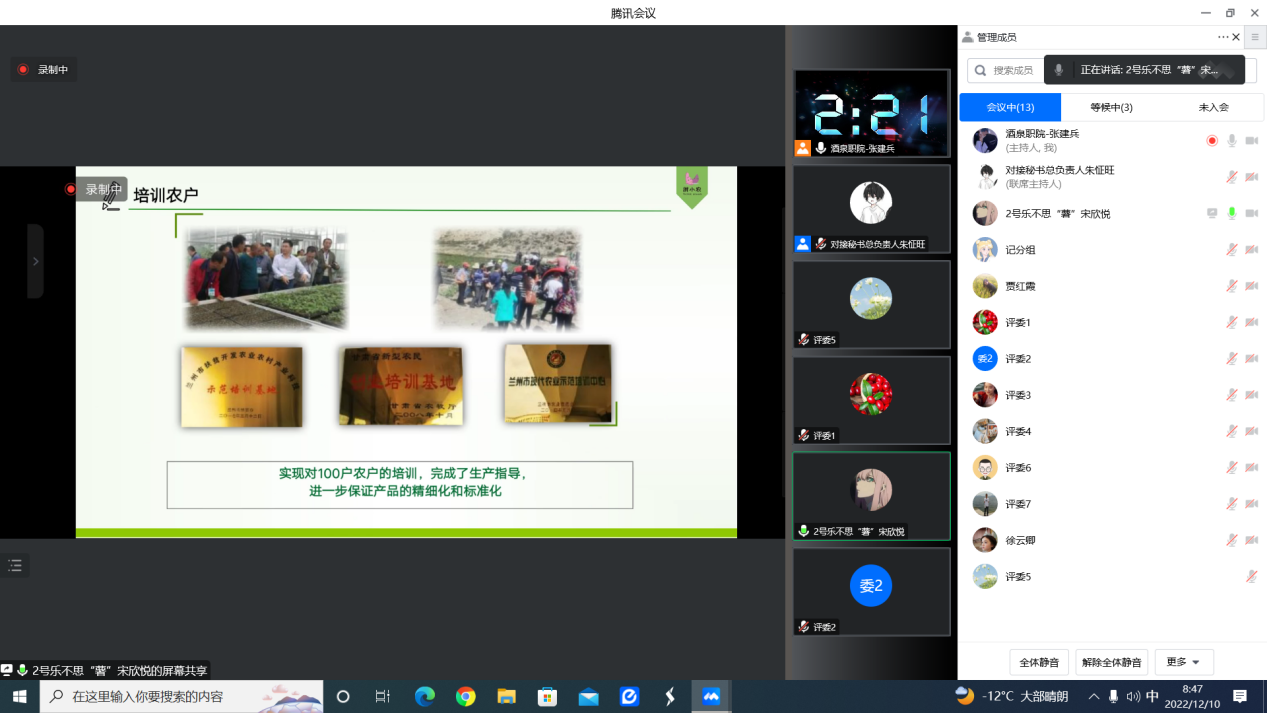Toggle camera for 记分组 in member list
Screen dimensions: 1267x713
(x=1251, y=250)
